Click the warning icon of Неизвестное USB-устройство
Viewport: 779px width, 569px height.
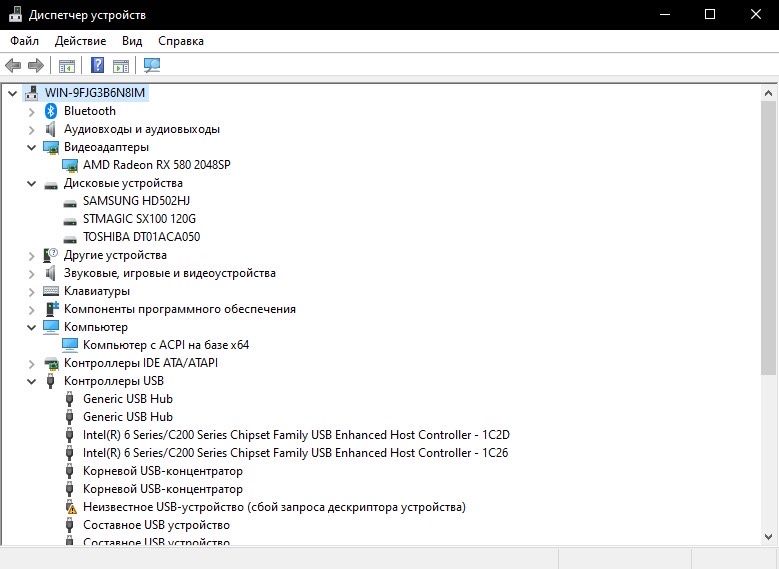(x=70, y=507)
